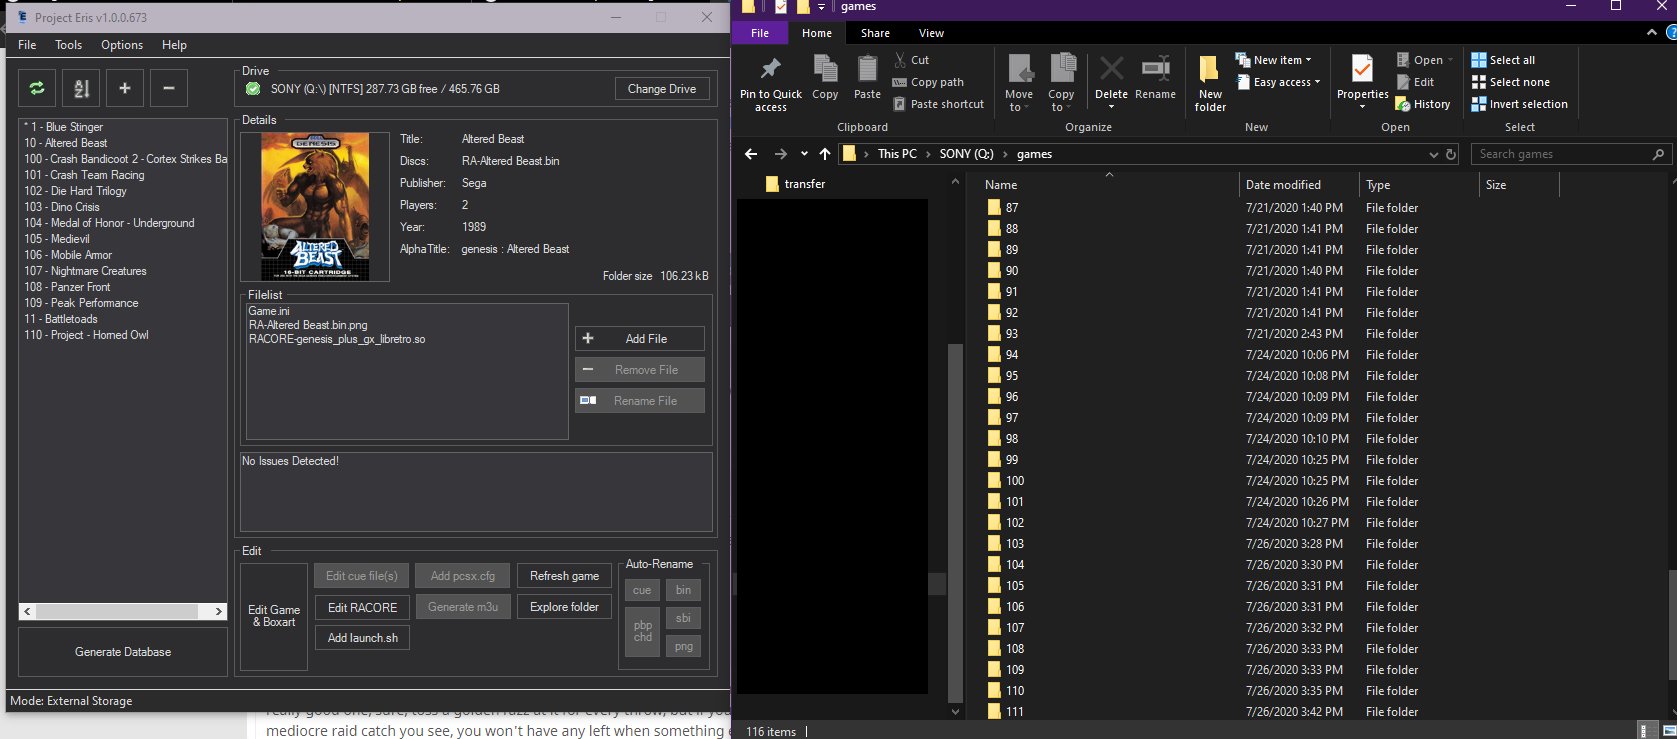Expand the address bar history dropdown
Screen dimensions: 1677x739
1434,154
